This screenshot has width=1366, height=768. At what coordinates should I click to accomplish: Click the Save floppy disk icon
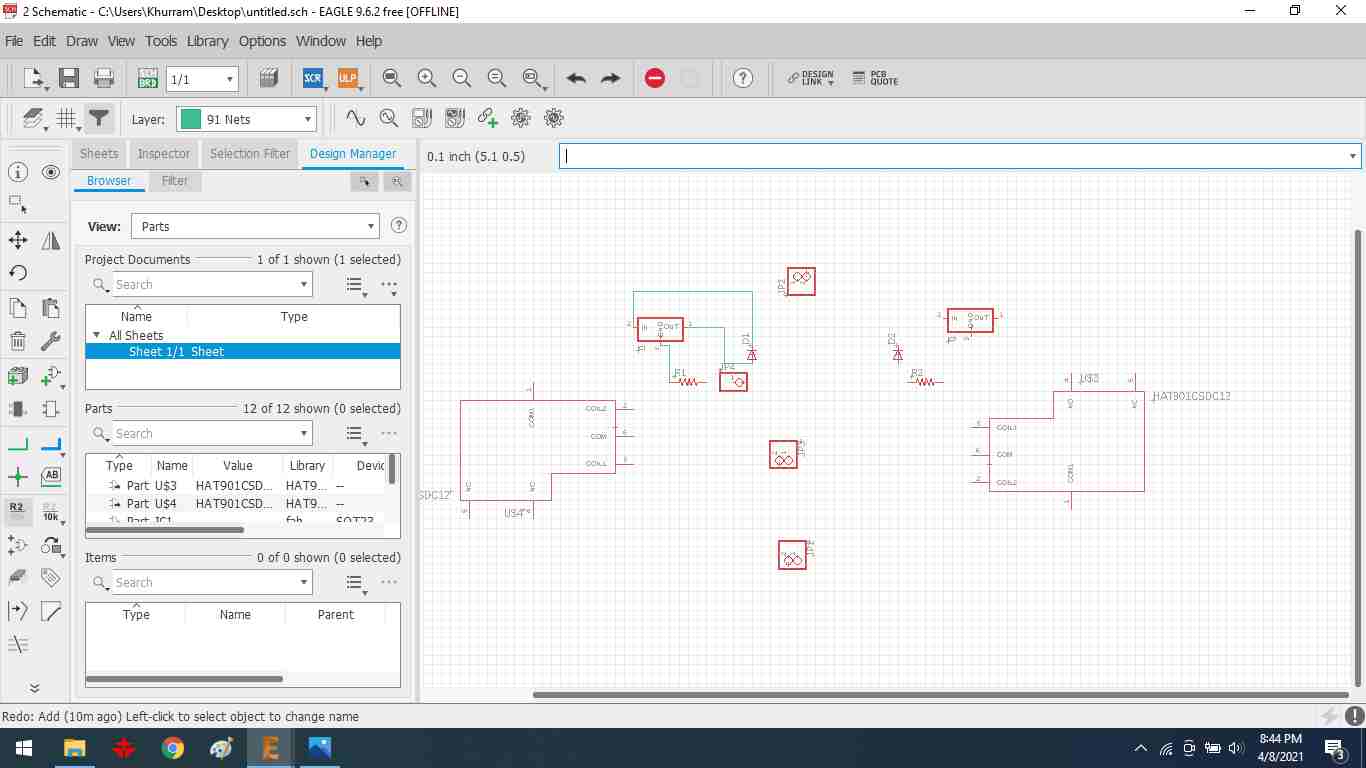(69, 78)
